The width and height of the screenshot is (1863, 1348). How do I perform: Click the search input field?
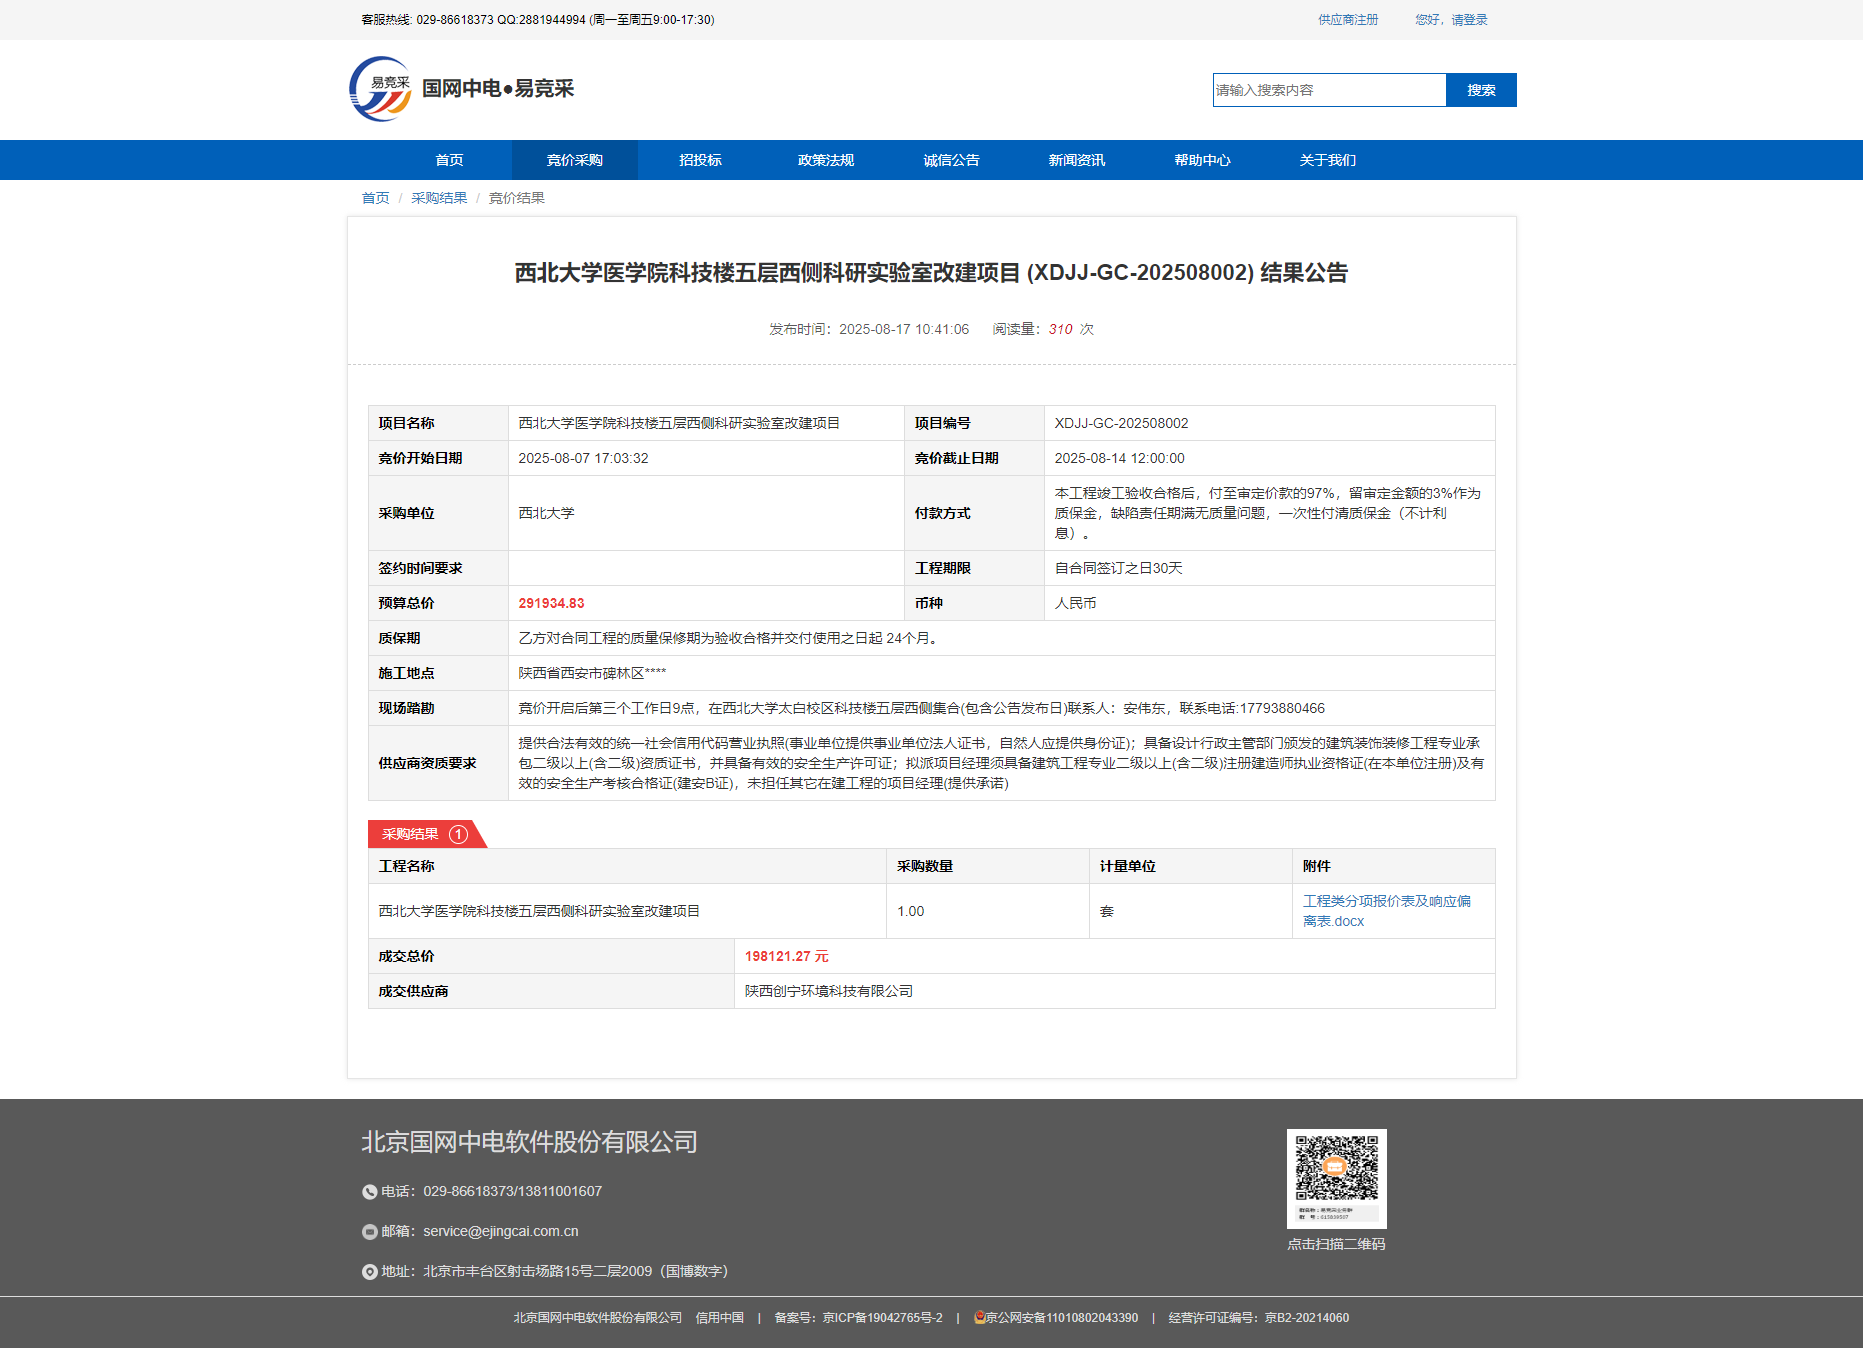pyautogui.click(x=1329, y=90)
